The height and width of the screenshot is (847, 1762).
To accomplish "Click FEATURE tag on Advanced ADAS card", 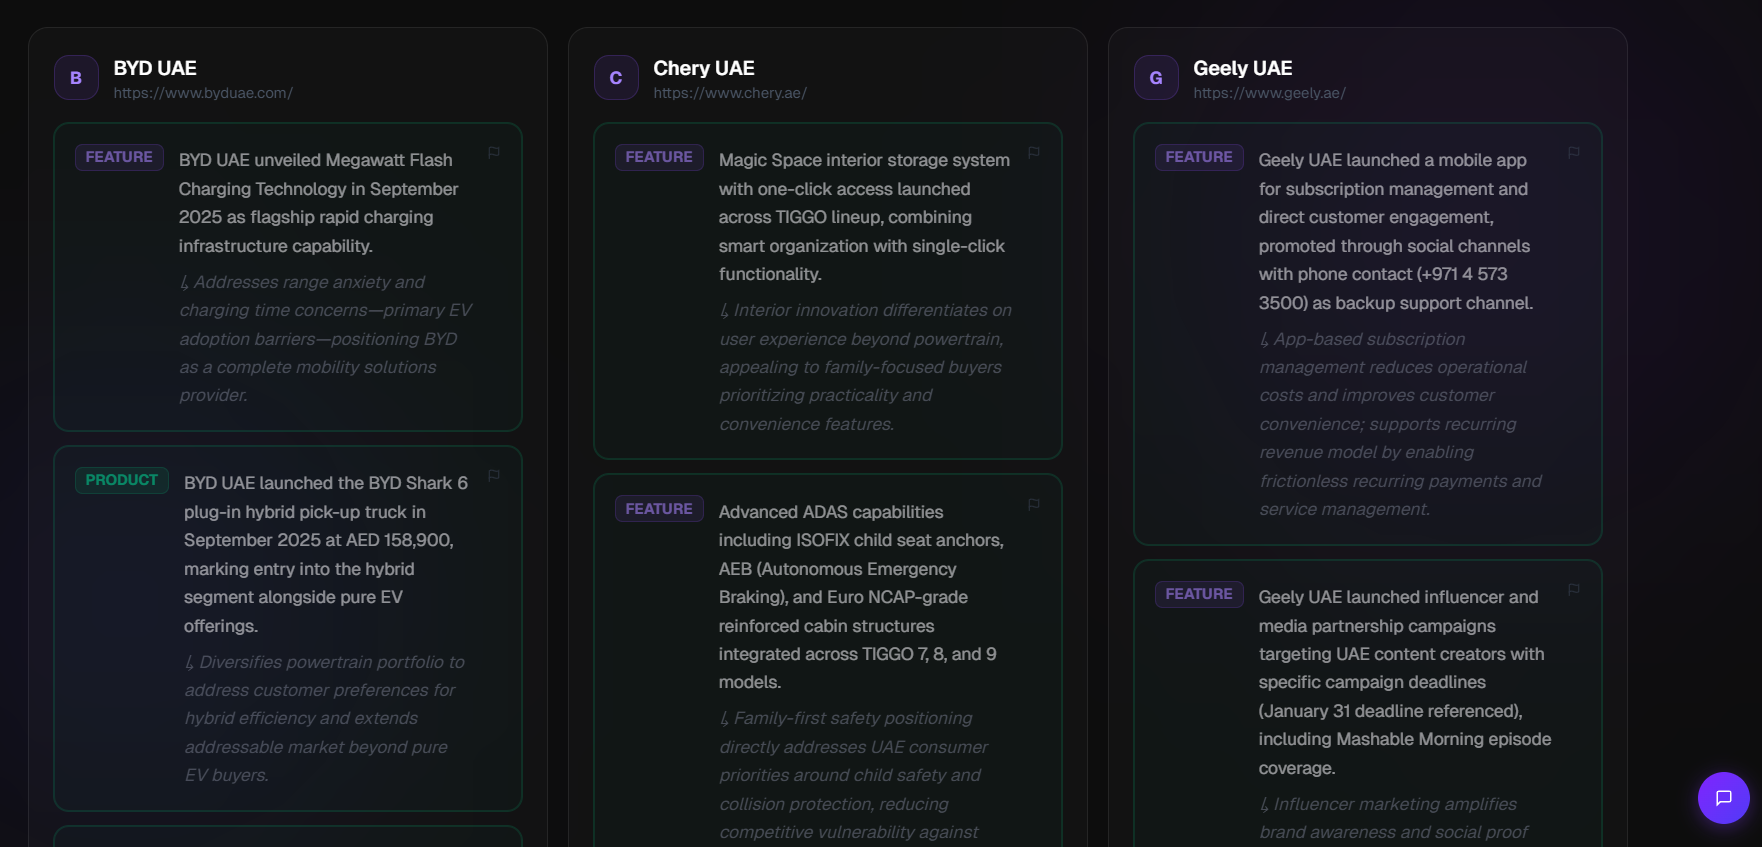I will (659, 509).
